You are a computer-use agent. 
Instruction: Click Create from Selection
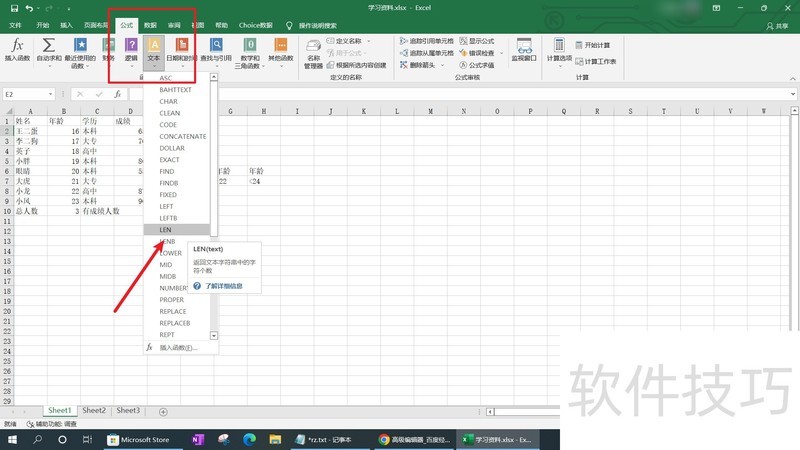[x=356, y=65]
